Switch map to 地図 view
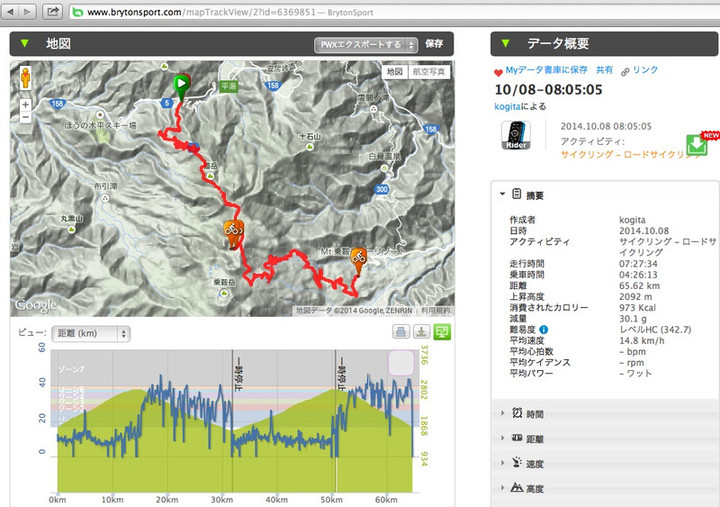 click(x=394, y=72)
